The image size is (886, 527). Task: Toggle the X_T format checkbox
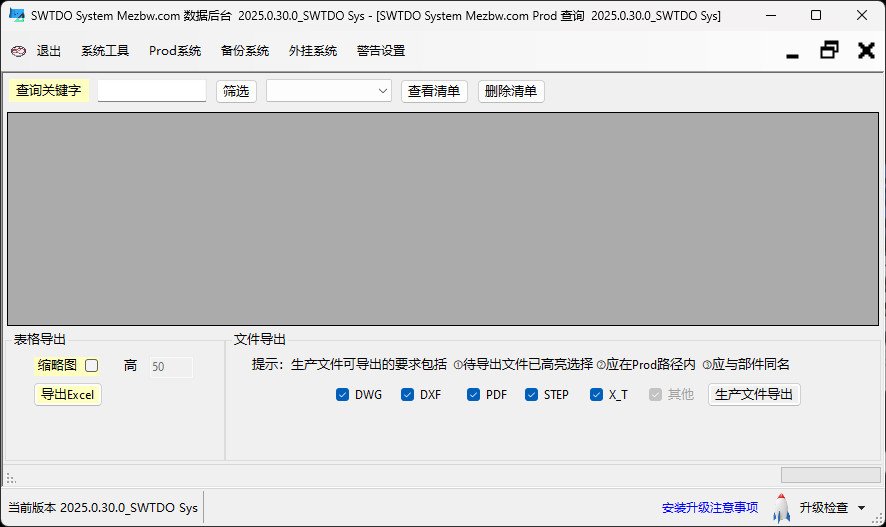597,394
